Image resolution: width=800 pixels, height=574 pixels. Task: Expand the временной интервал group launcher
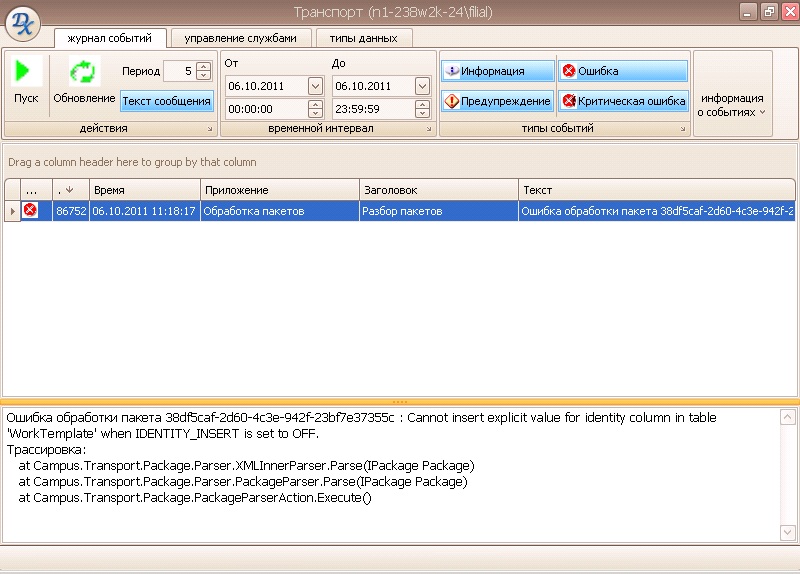429,129
